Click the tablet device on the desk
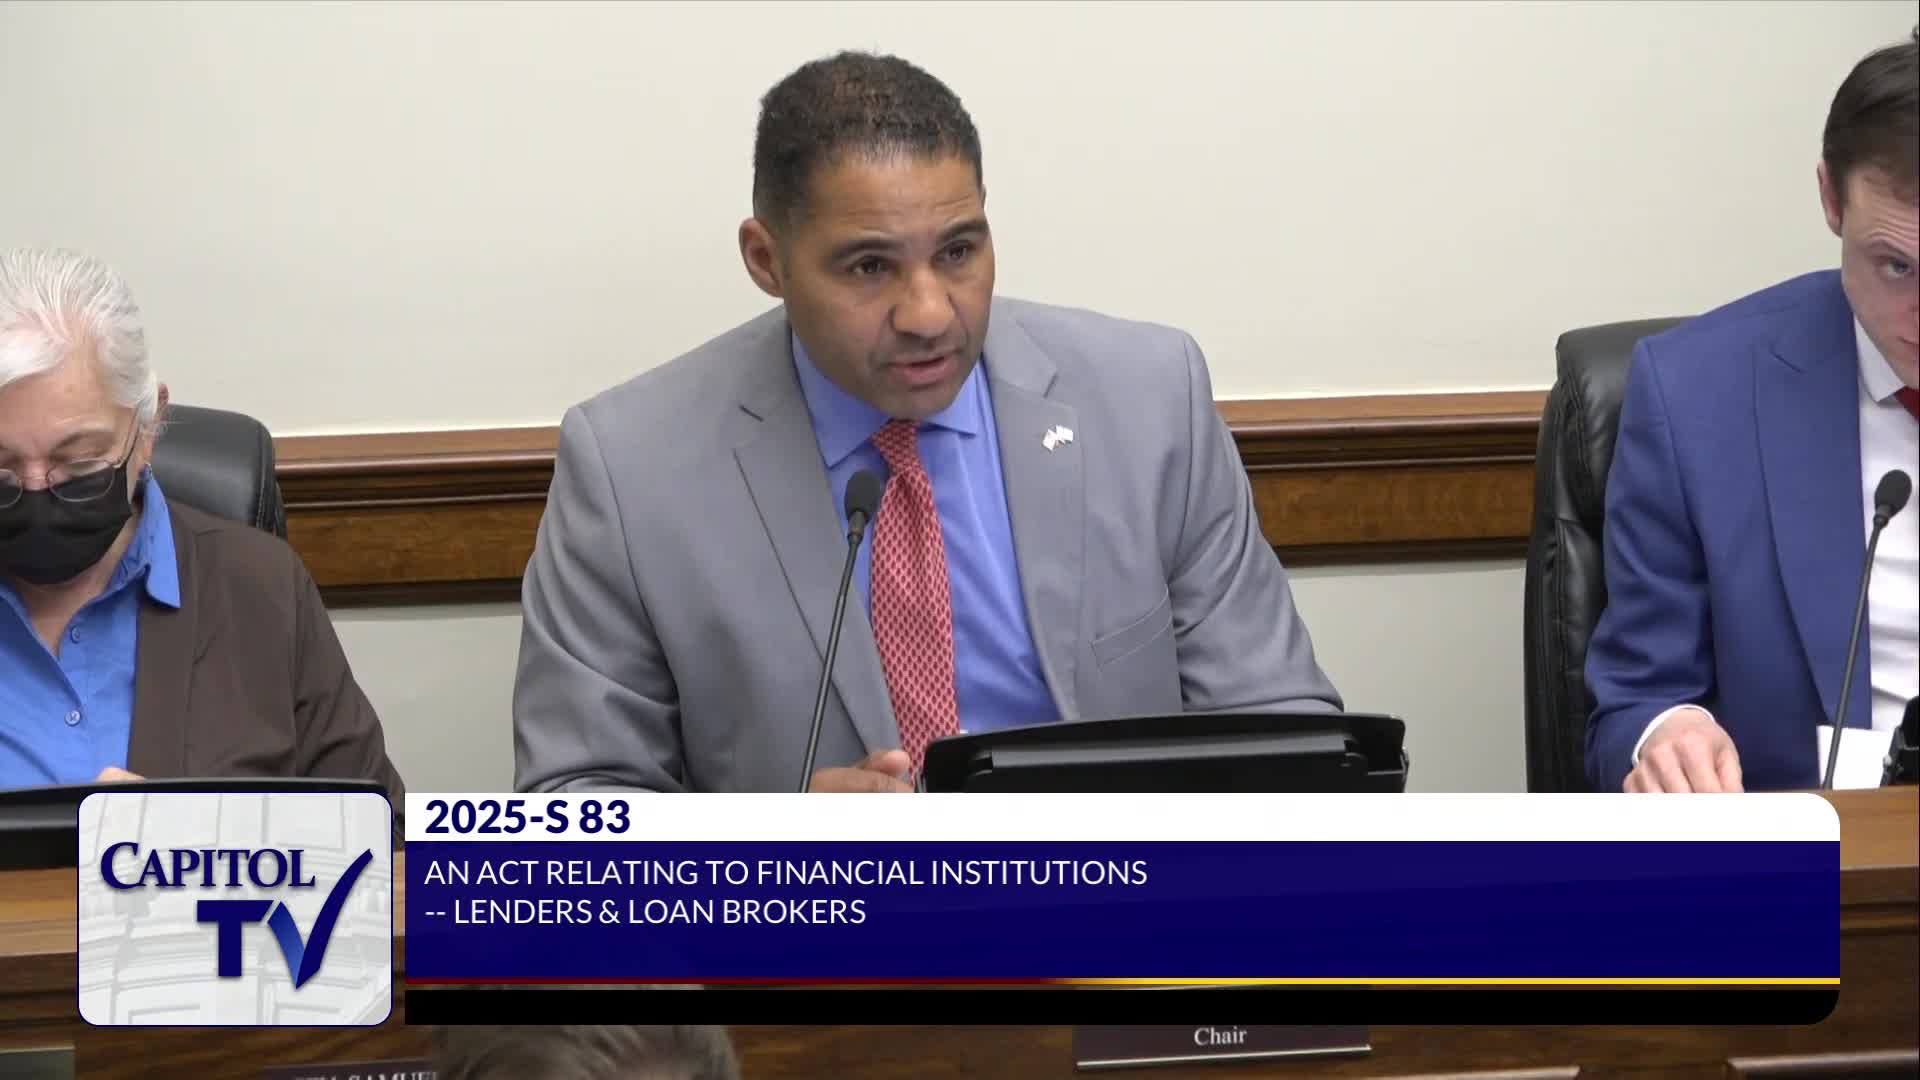The image size is (1920, 1080). pyautogui.click(x=1160, y=755)
